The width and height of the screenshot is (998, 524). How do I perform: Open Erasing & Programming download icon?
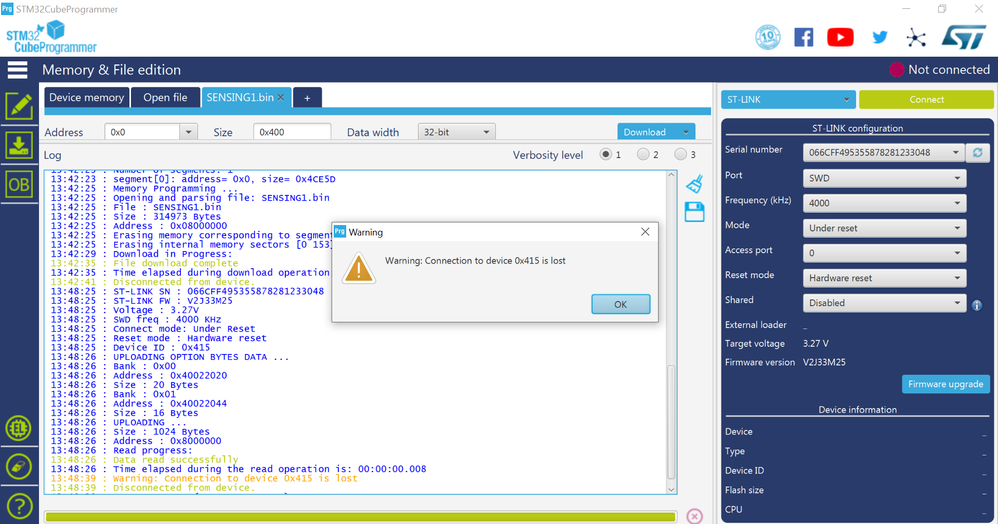coord(19,145)
